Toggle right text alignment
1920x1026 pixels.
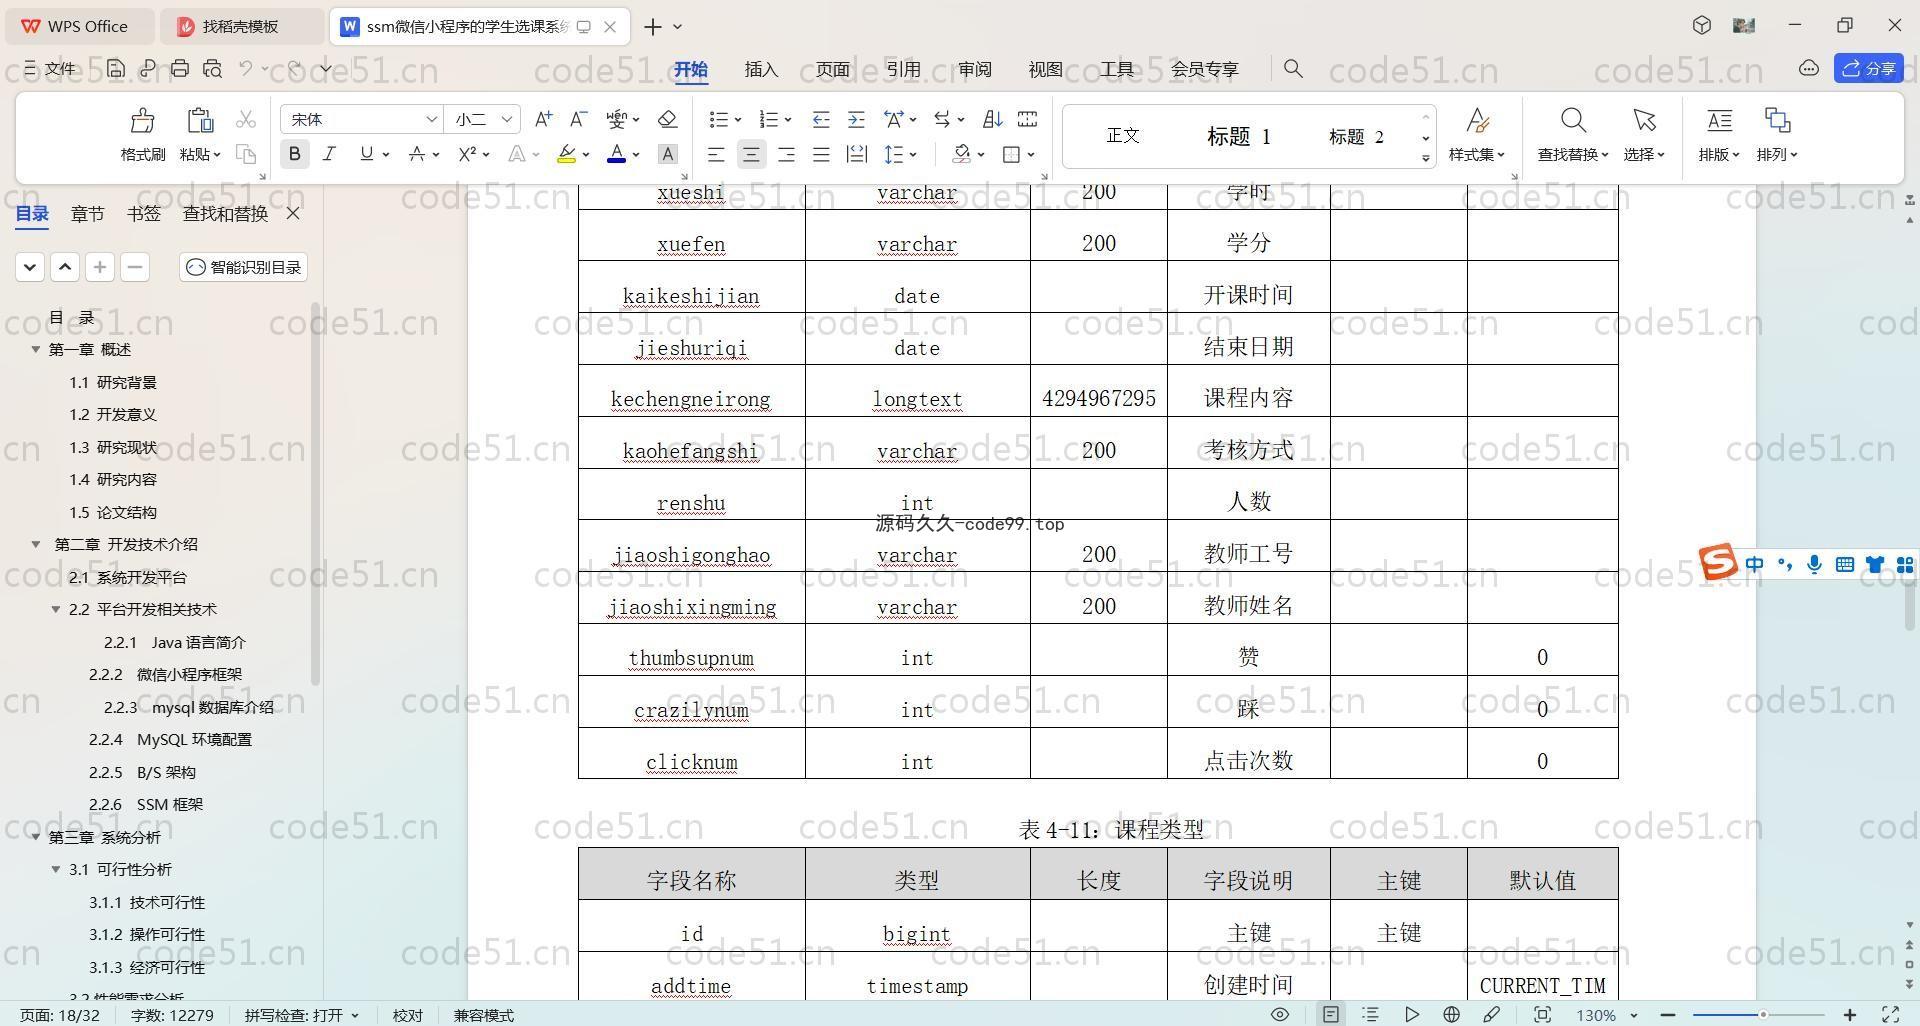(786, 154)
